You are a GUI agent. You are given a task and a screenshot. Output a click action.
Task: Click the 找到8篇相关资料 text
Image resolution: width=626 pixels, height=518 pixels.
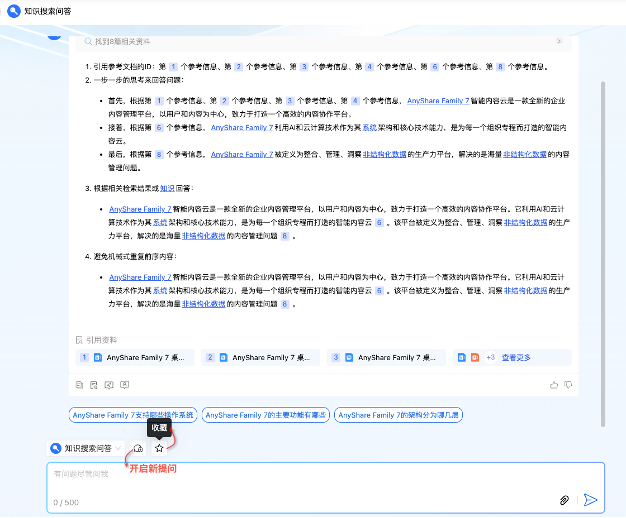pos(122,42)
